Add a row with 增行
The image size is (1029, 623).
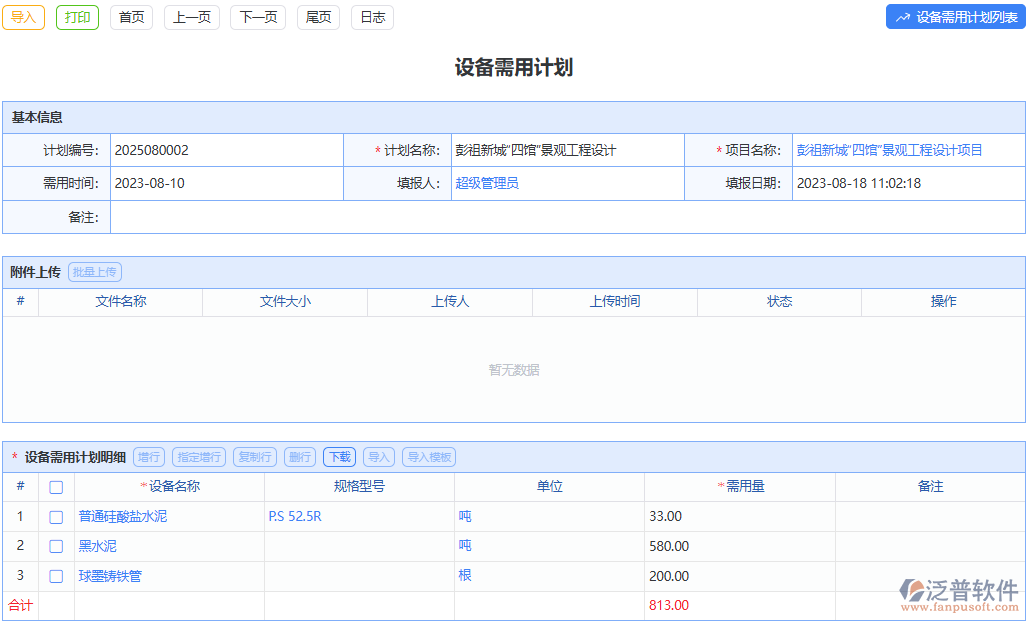click(x=148, y=457)
